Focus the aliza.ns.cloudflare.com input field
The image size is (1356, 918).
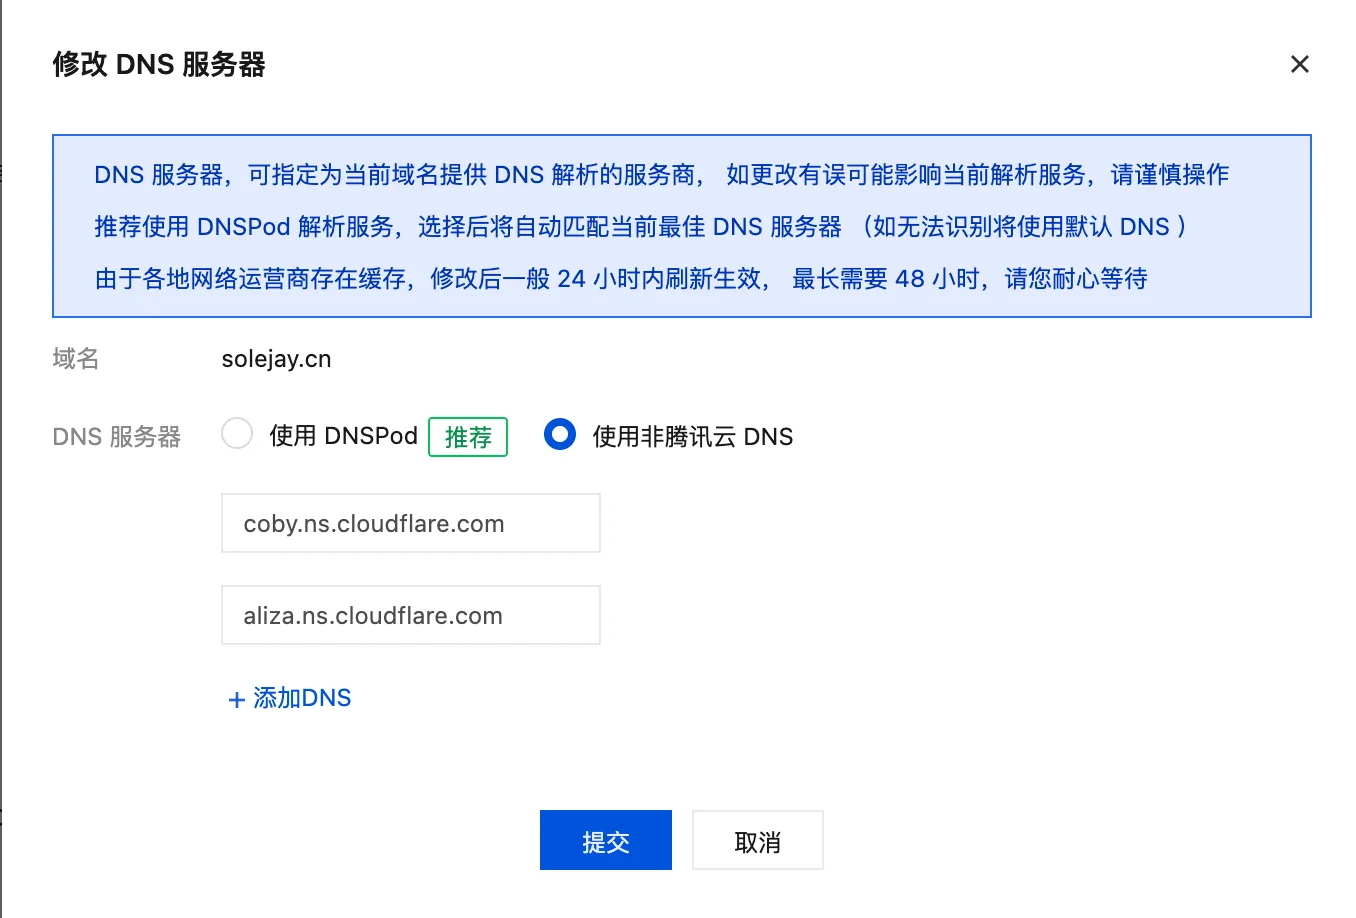point(410,615)
